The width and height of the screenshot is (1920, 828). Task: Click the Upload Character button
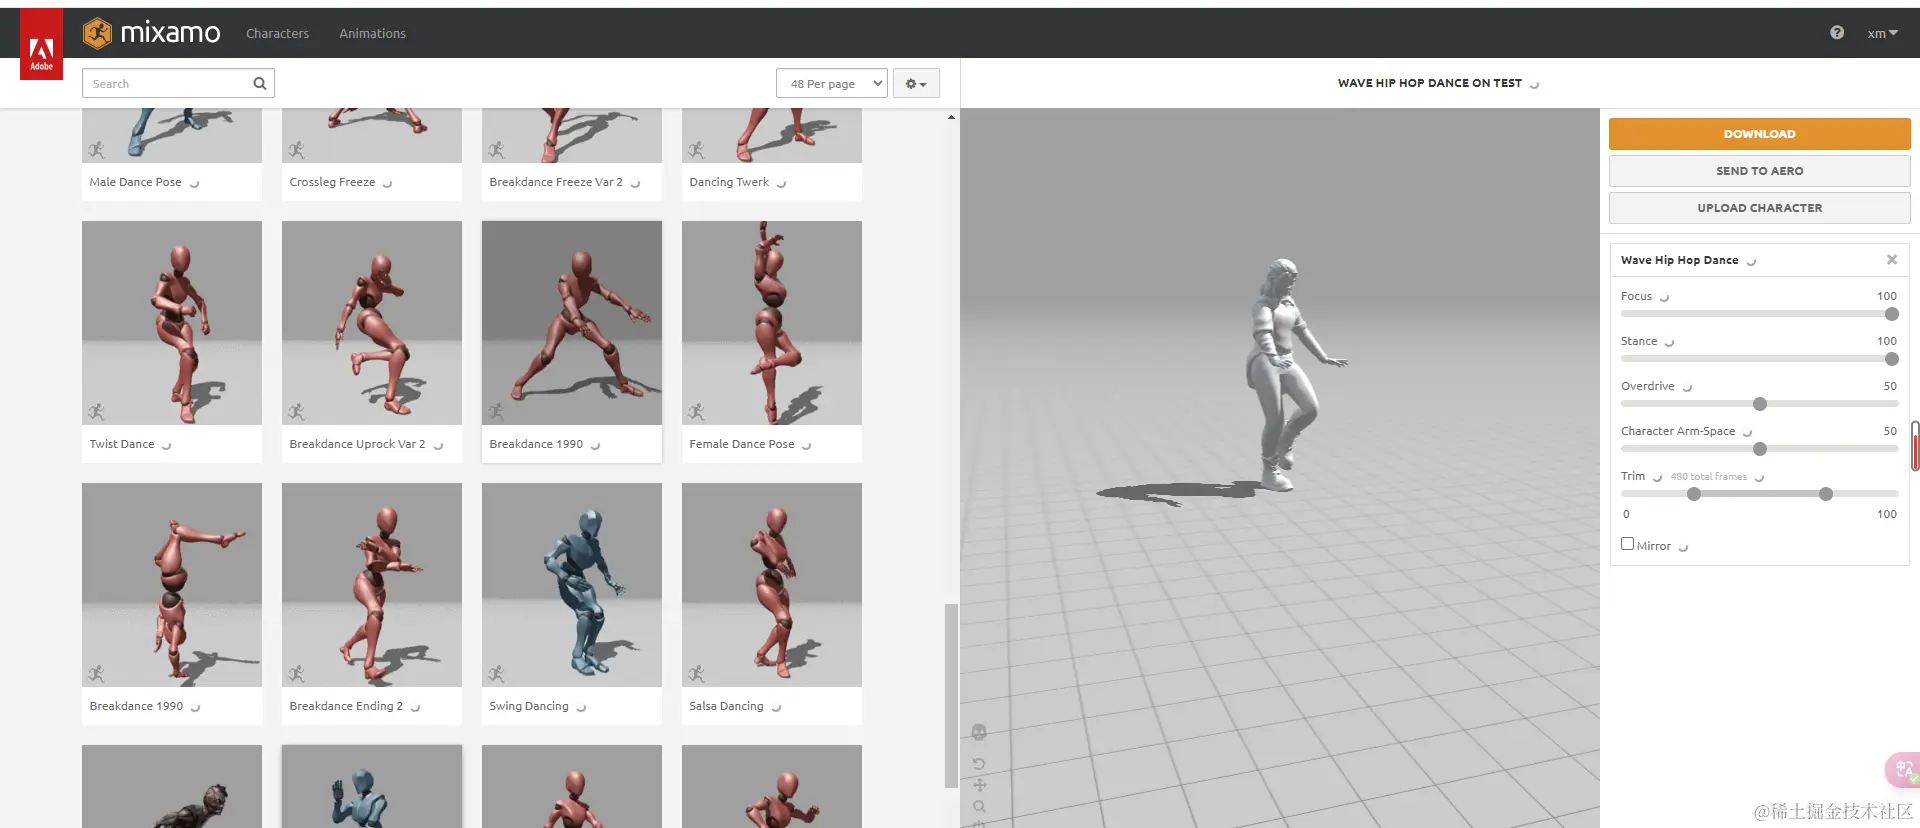[x=1759, y=208]
